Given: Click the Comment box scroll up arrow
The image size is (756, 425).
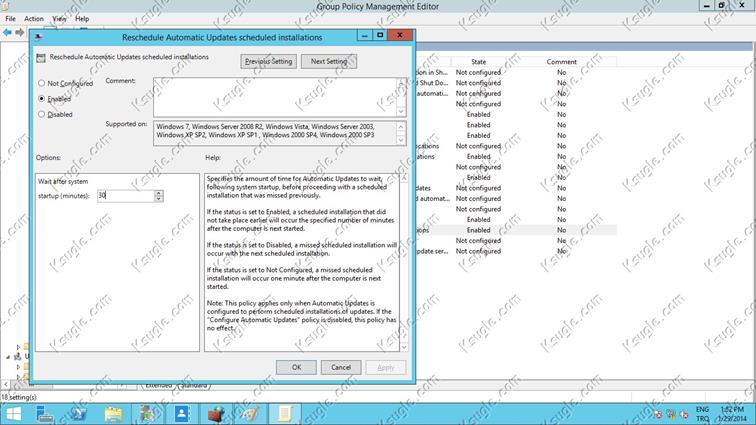Looking at the screenshot, I should tap(401, 83).
